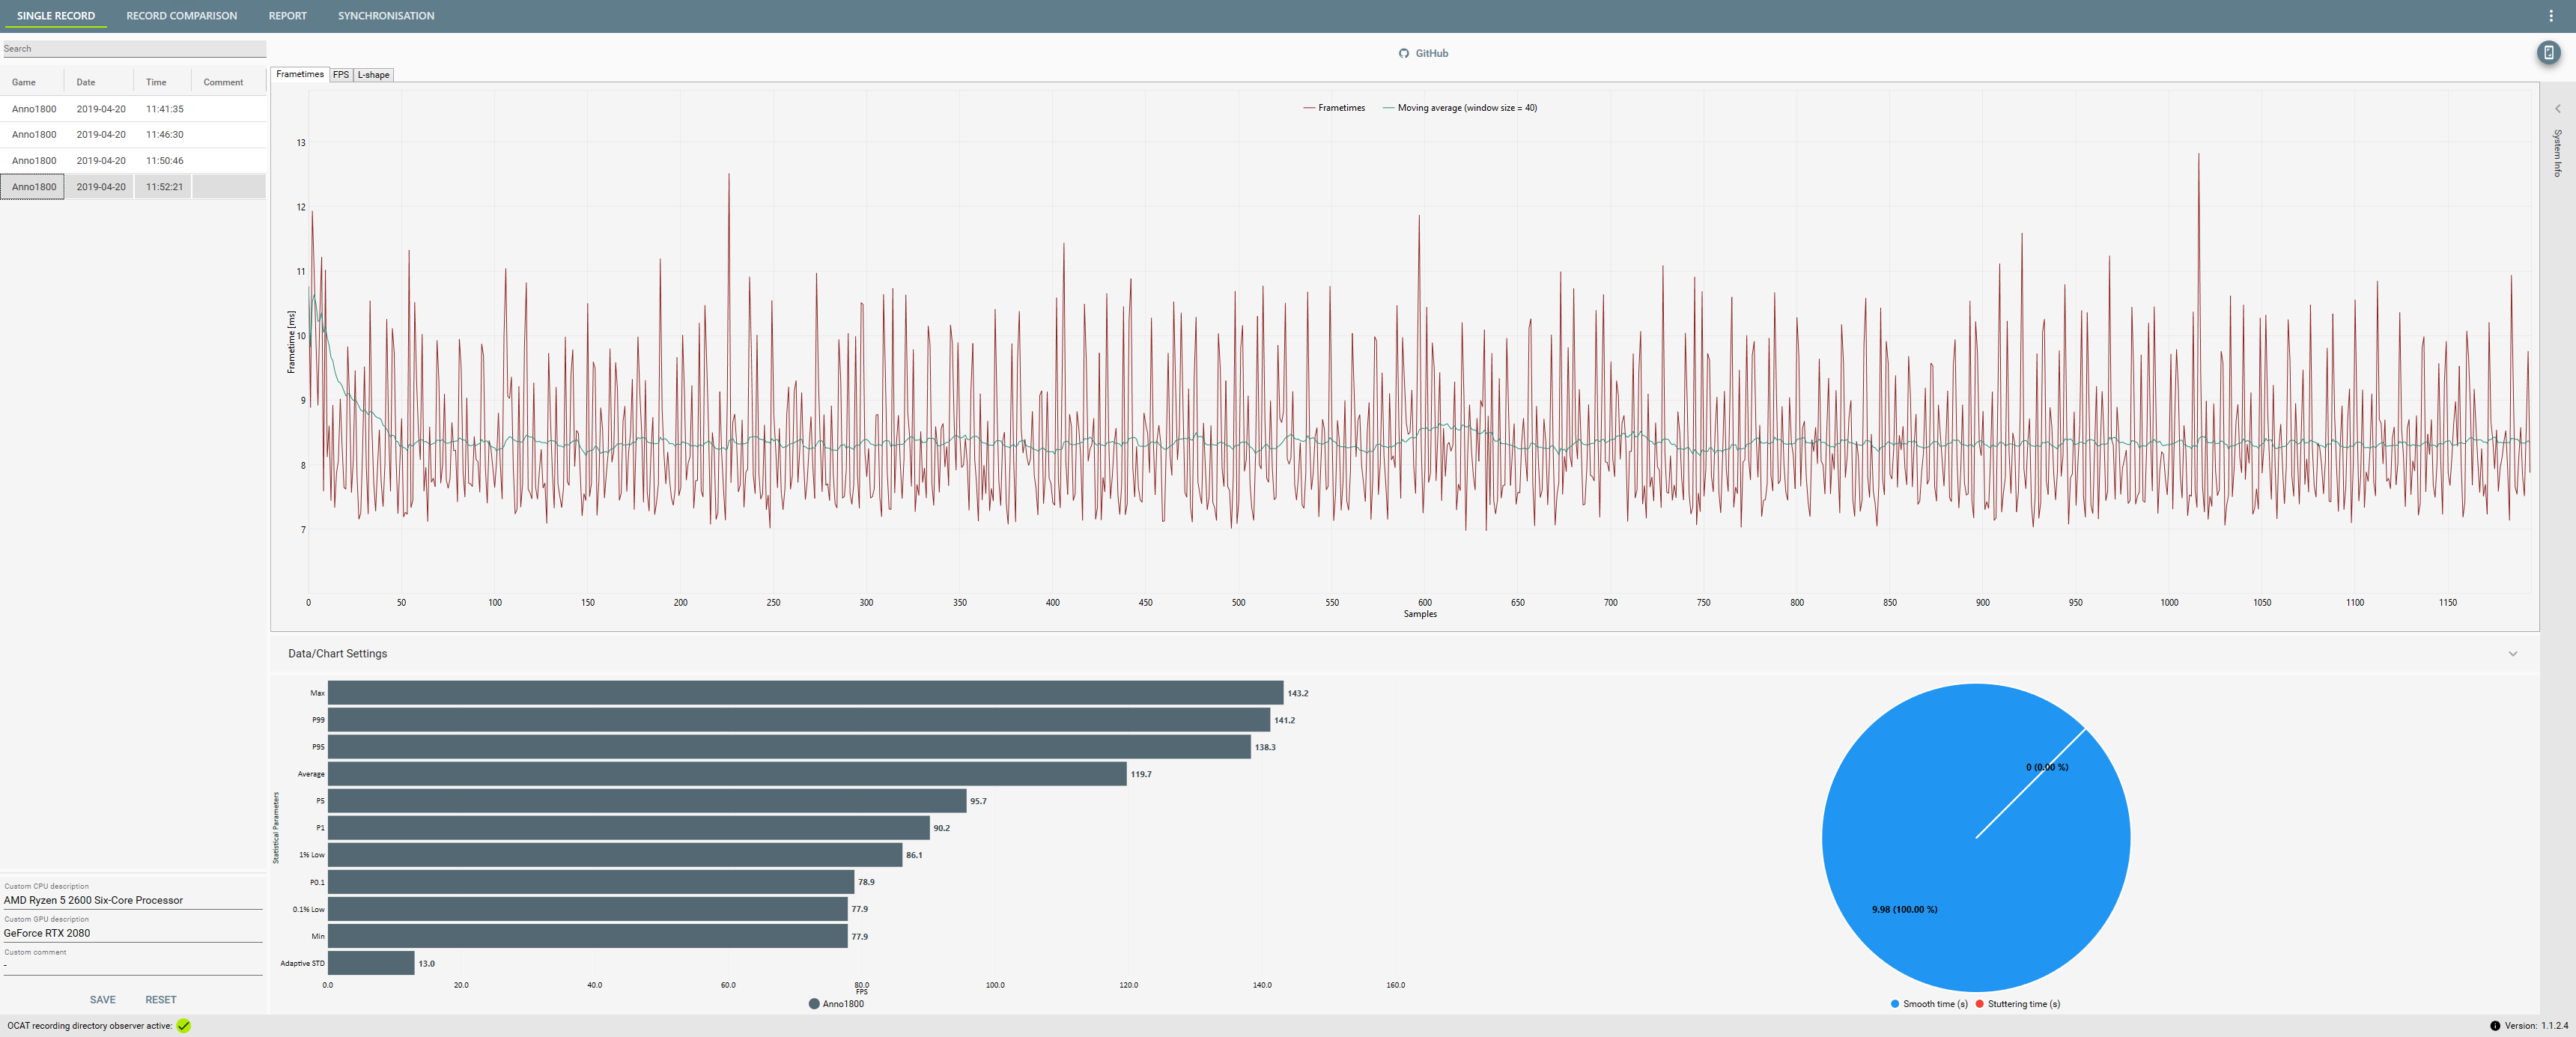The height and width of the screenshot is (1037, 2576).
Task: Click the Anno1800 legend dot under bar chart
Action: click(814, 1004)
